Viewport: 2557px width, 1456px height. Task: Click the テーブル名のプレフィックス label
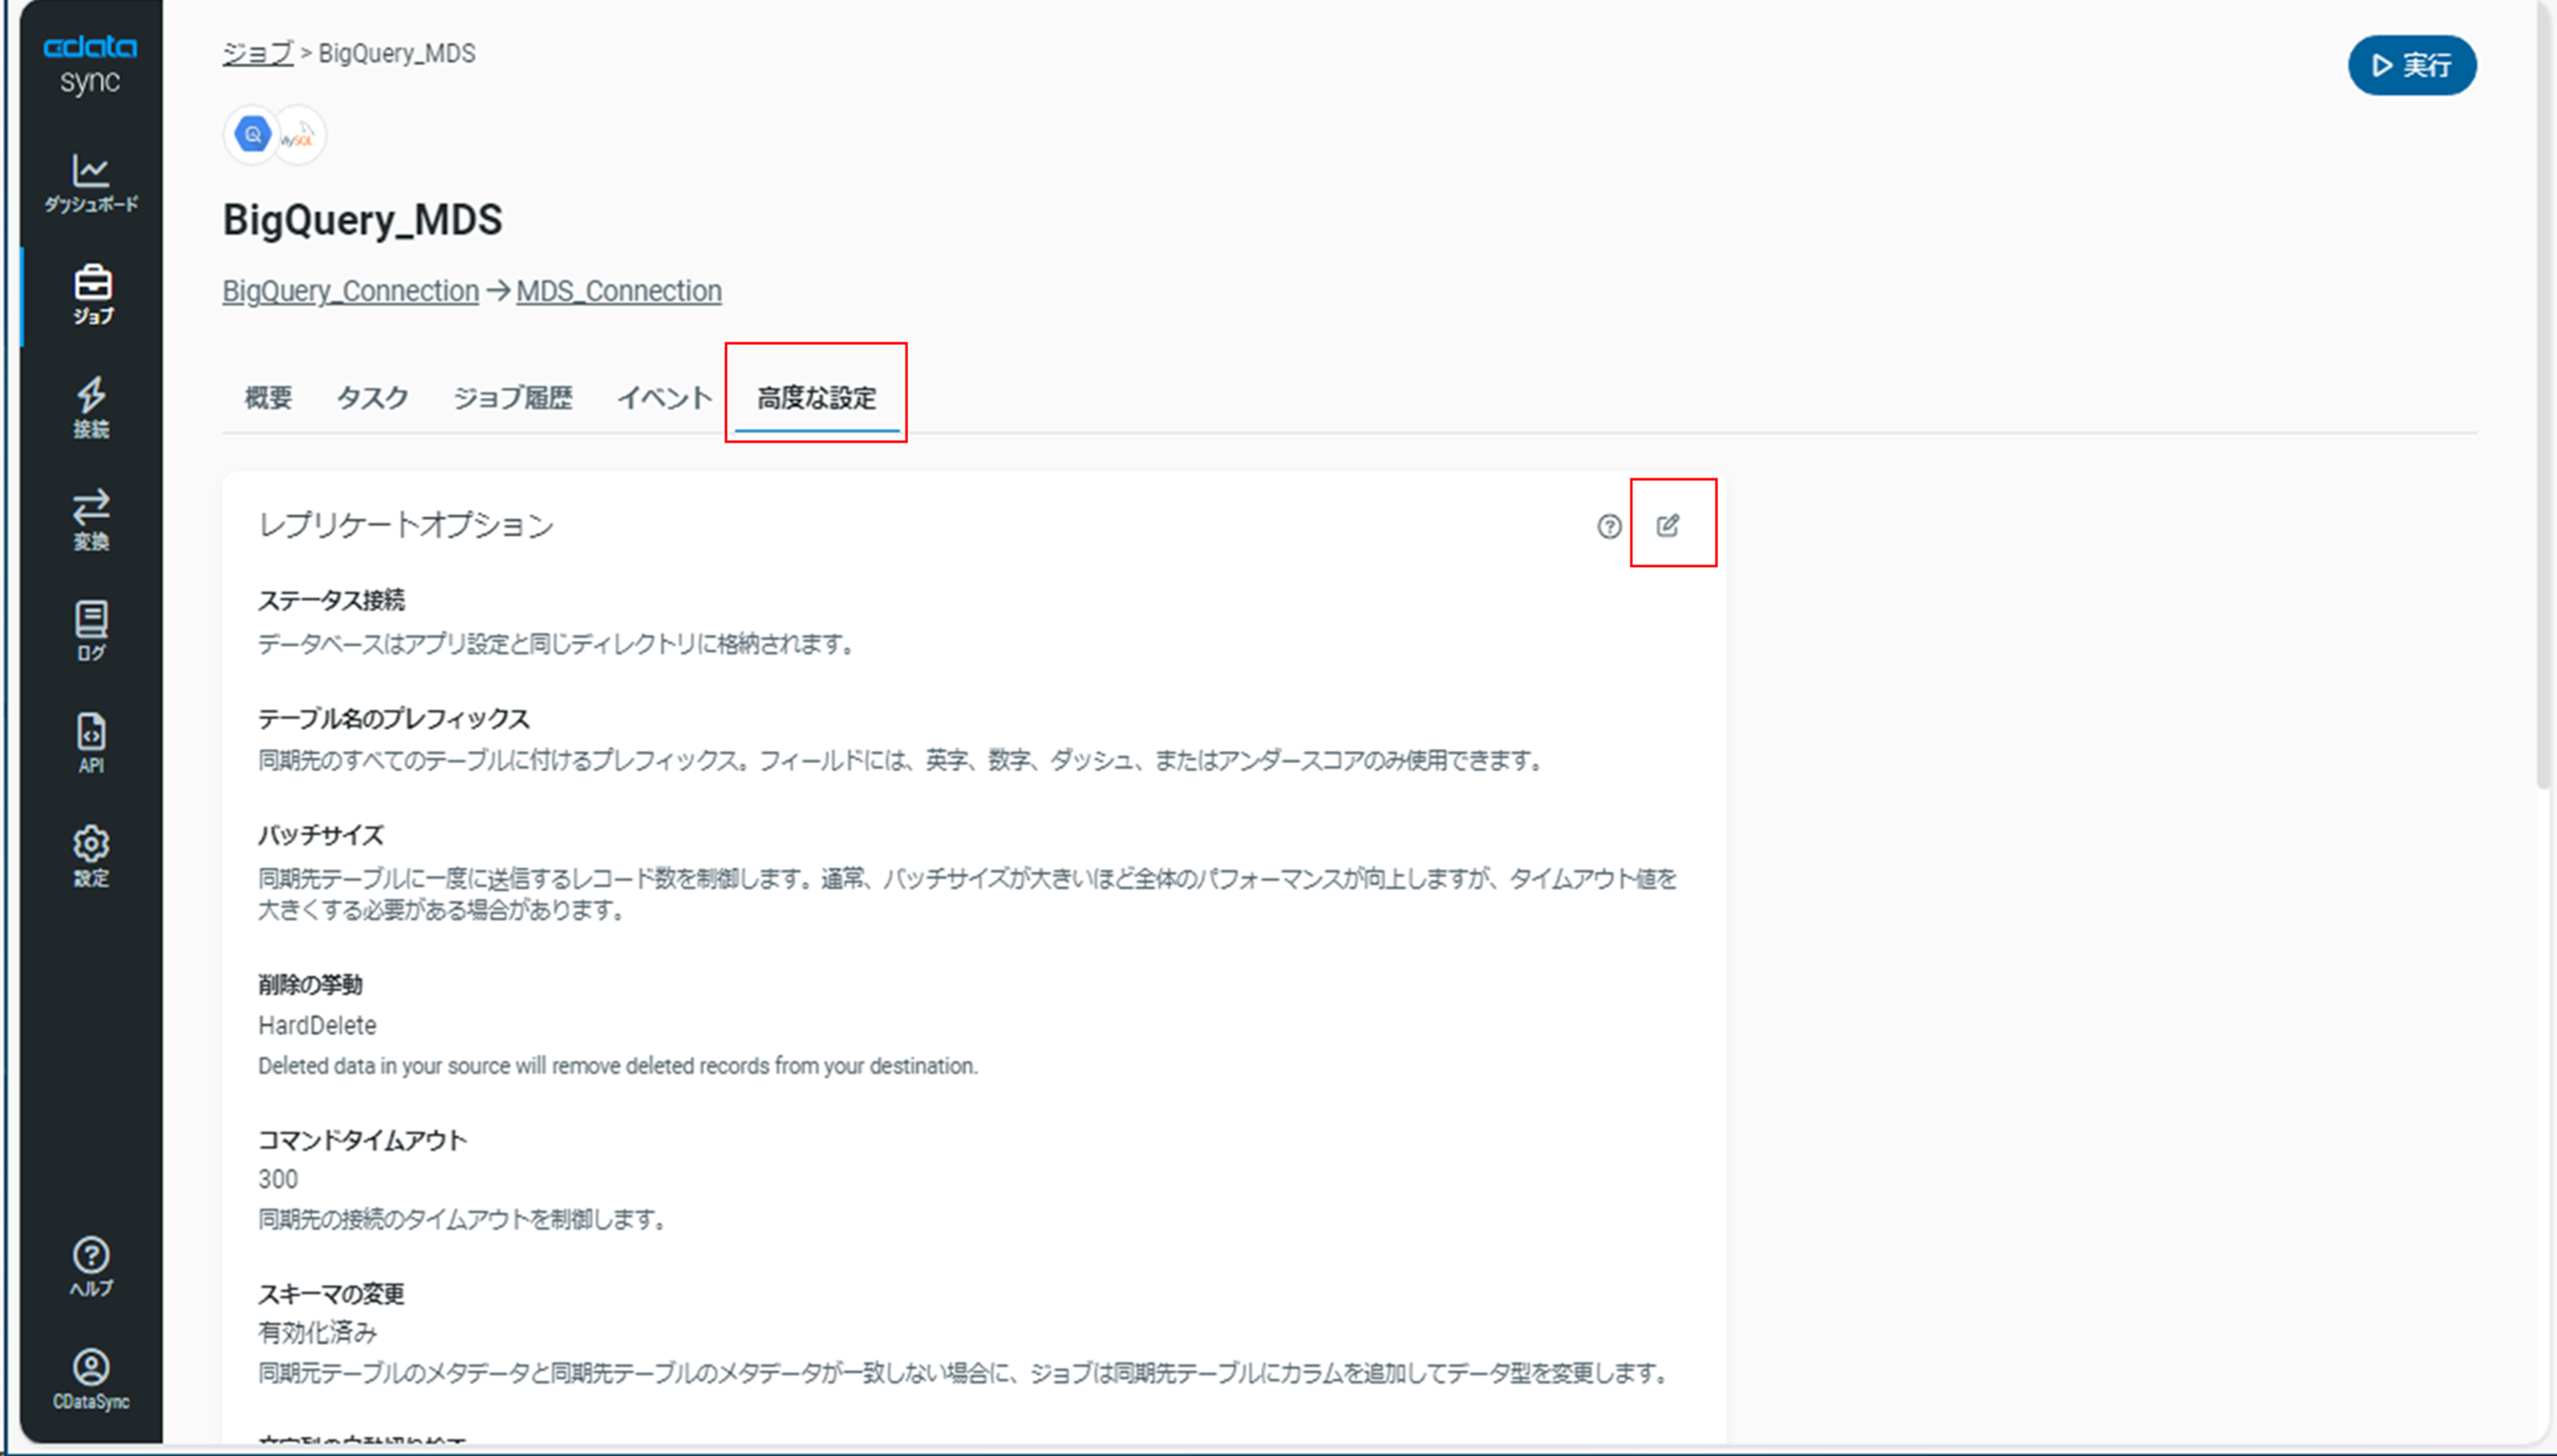[394, 718]
